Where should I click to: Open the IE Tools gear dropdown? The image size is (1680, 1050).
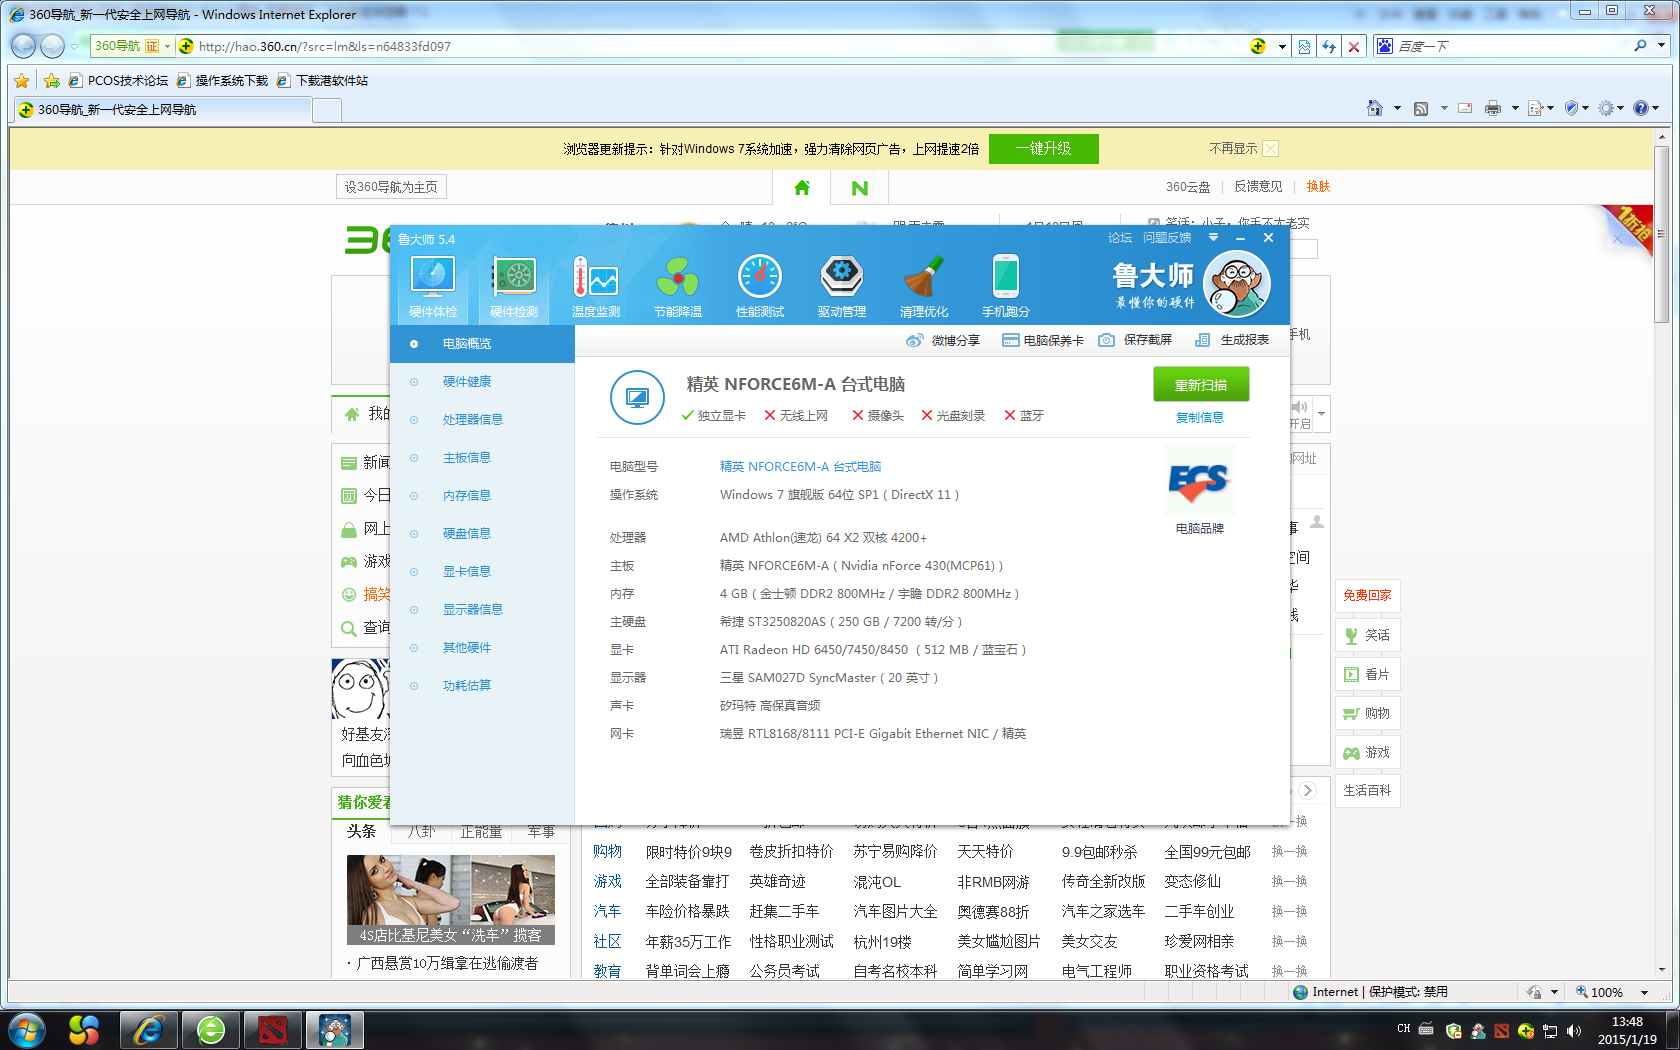pos(1611,108)
